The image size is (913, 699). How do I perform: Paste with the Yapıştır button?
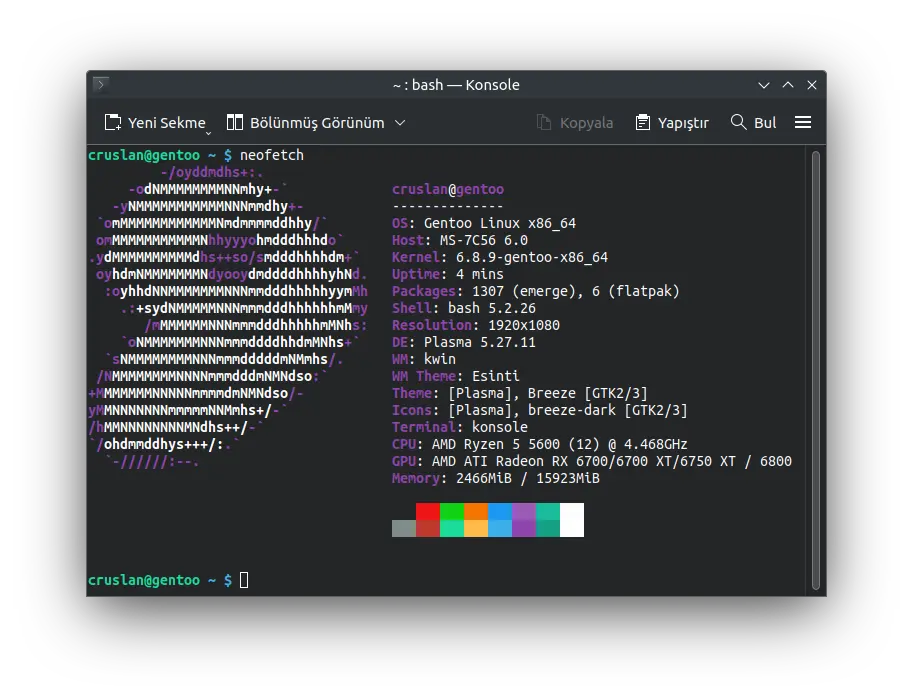point(672,123)
